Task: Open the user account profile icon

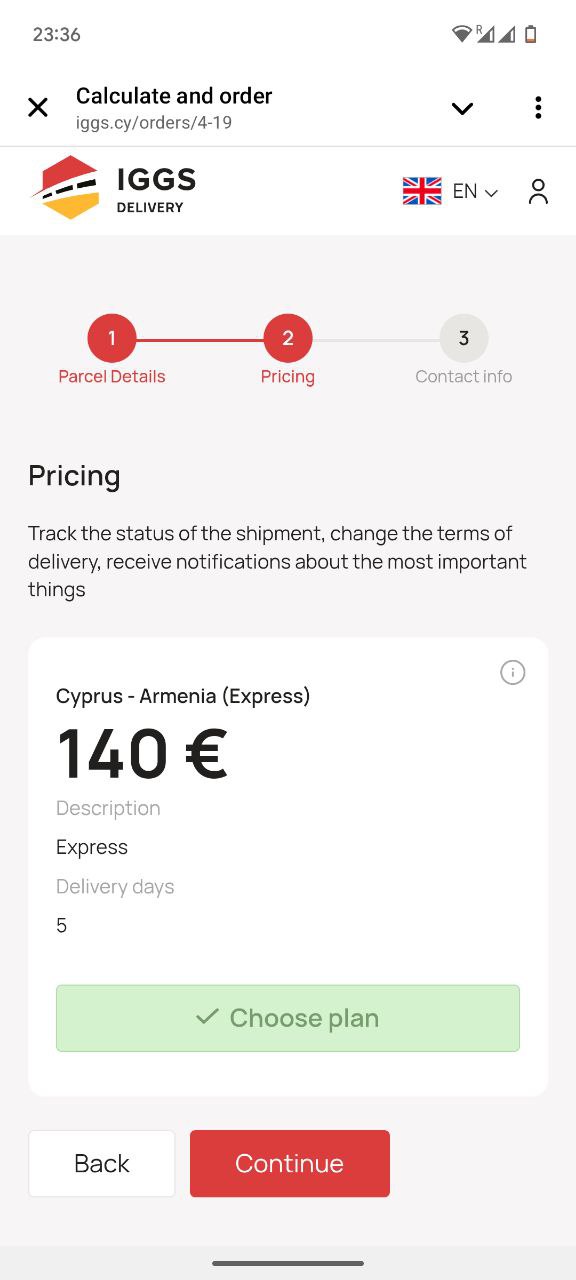Action: [x=538, y=192]
